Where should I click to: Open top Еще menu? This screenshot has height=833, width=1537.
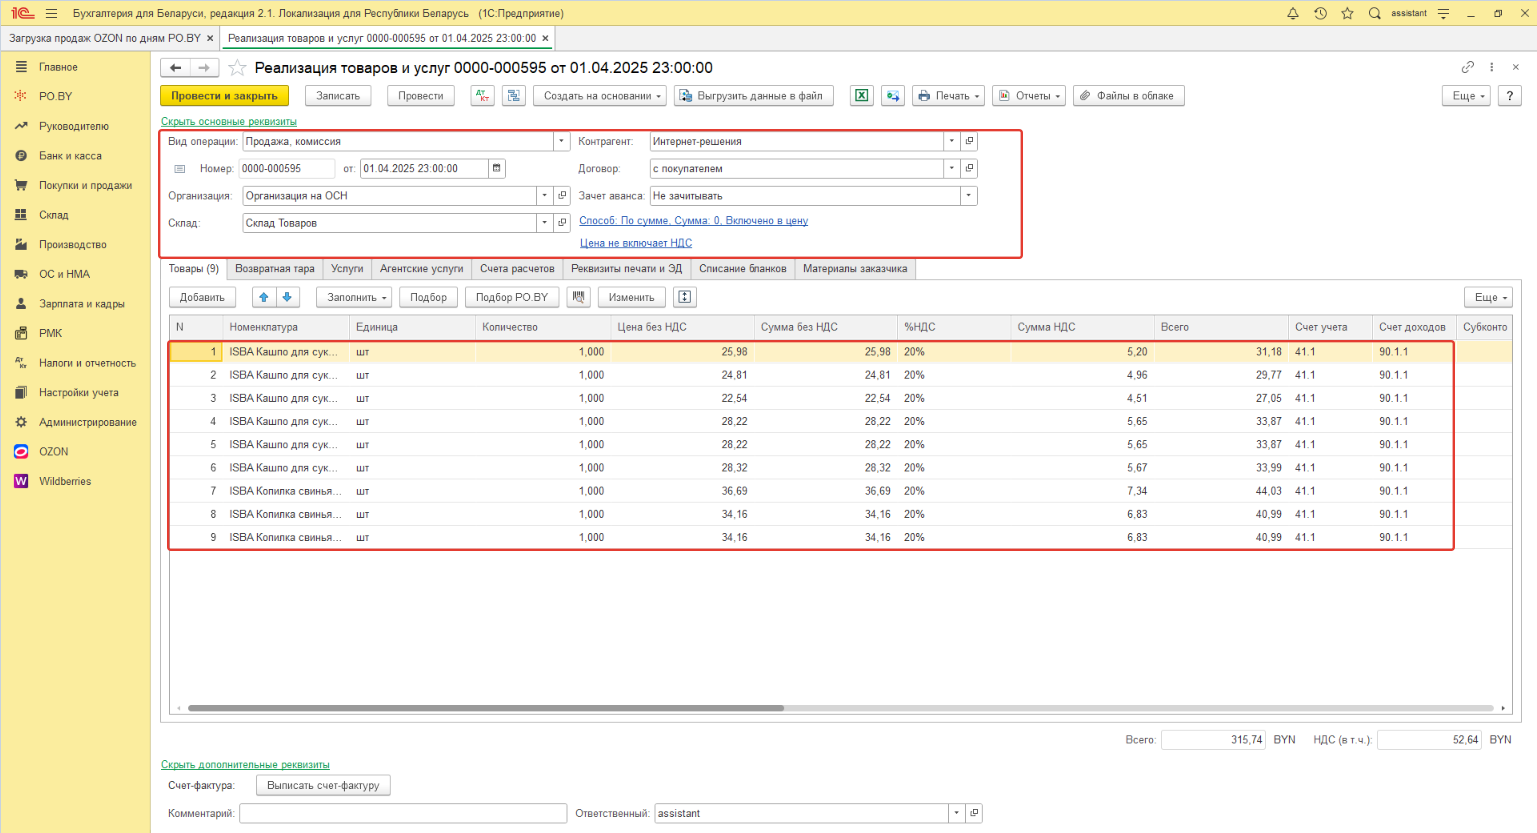coord(1467,96)
